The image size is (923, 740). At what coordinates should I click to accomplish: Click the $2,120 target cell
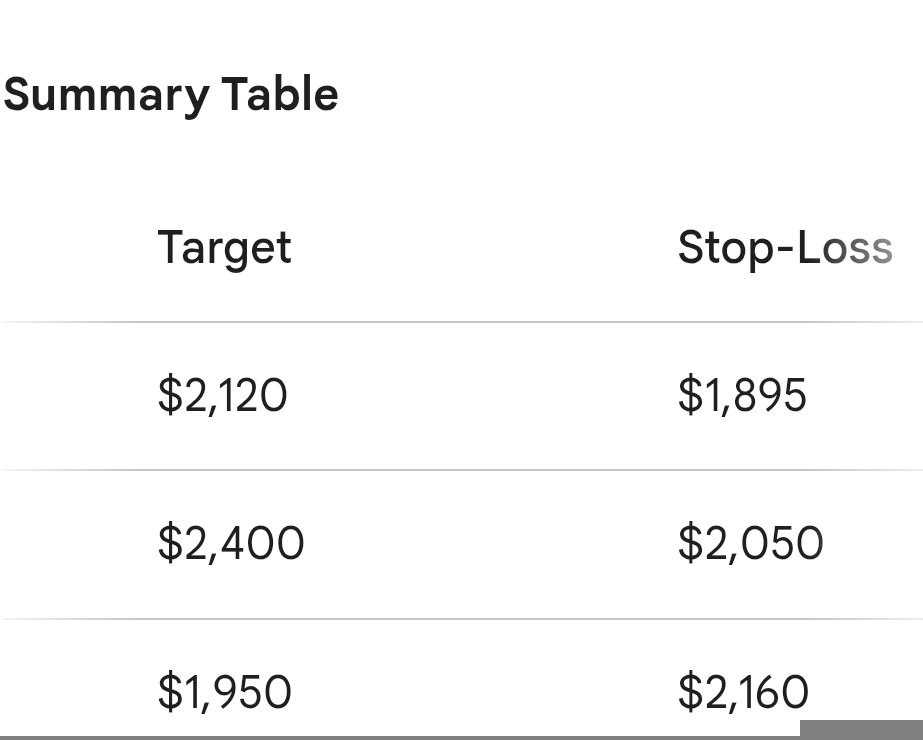(x=222, y=395)
